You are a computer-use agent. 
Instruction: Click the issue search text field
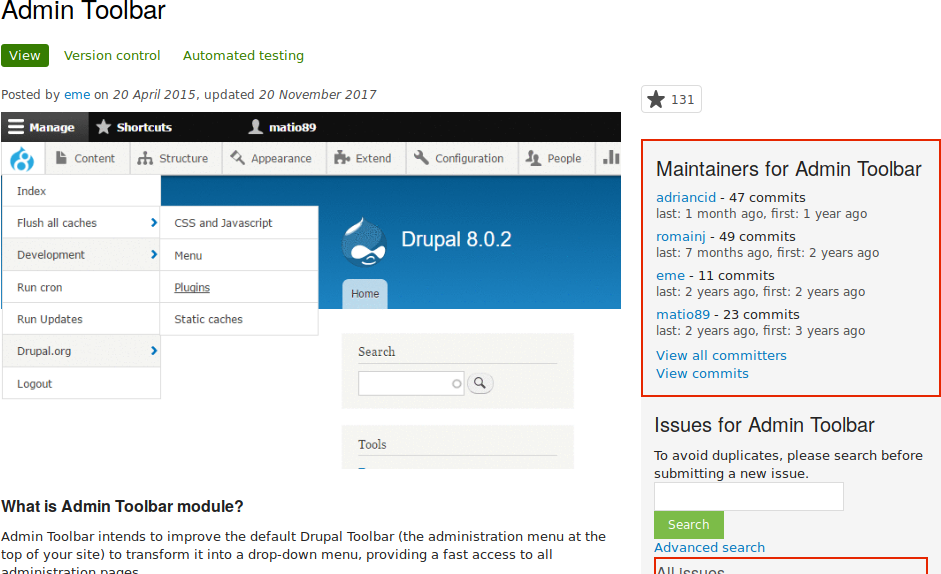coord(748,497)
